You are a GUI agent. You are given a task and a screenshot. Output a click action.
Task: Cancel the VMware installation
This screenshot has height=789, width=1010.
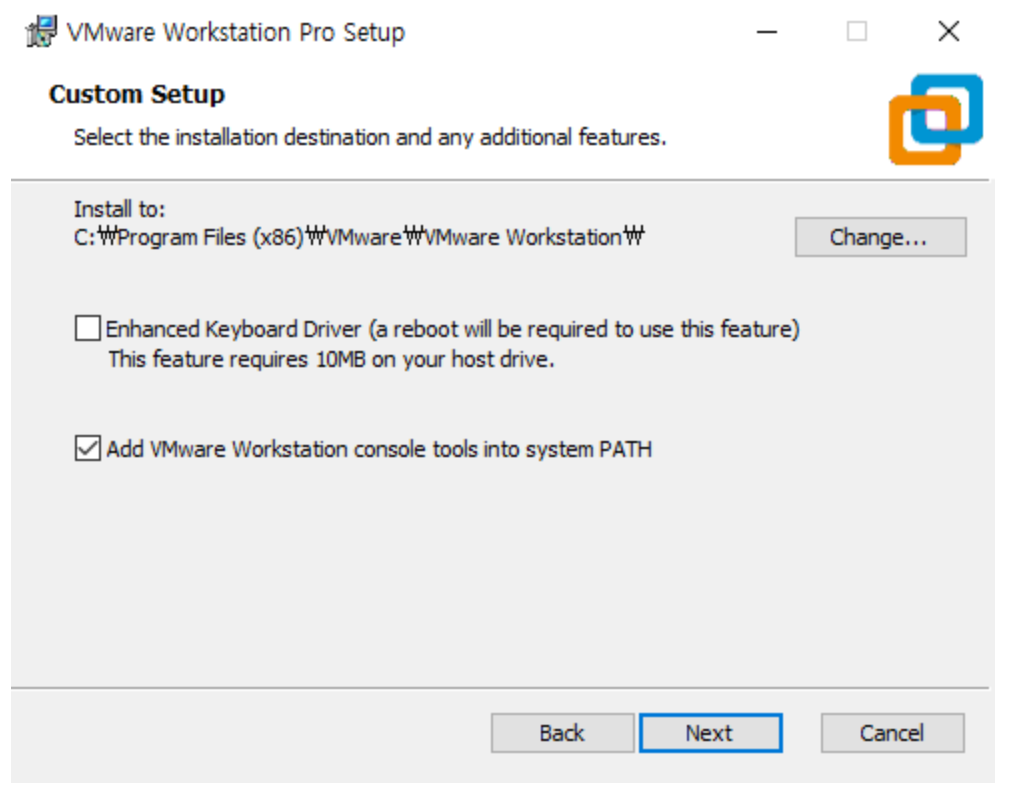(892, 733)
